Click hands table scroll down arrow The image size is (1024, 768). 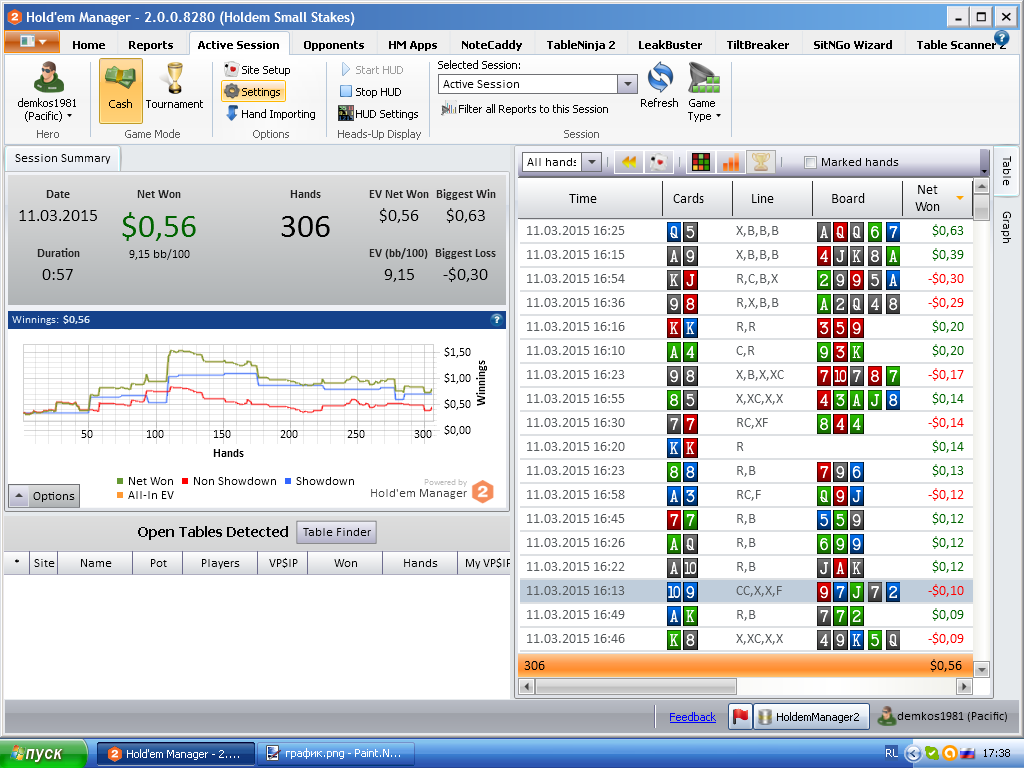point(982,669)
